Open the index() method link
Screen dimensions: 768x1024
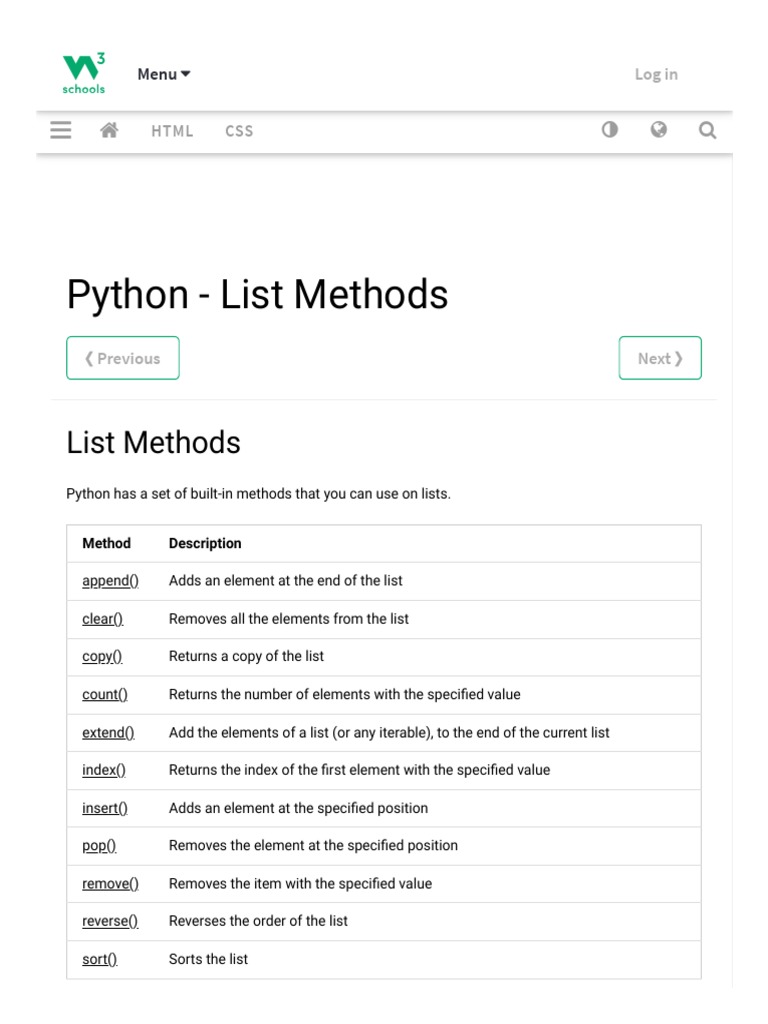[104, 770]
